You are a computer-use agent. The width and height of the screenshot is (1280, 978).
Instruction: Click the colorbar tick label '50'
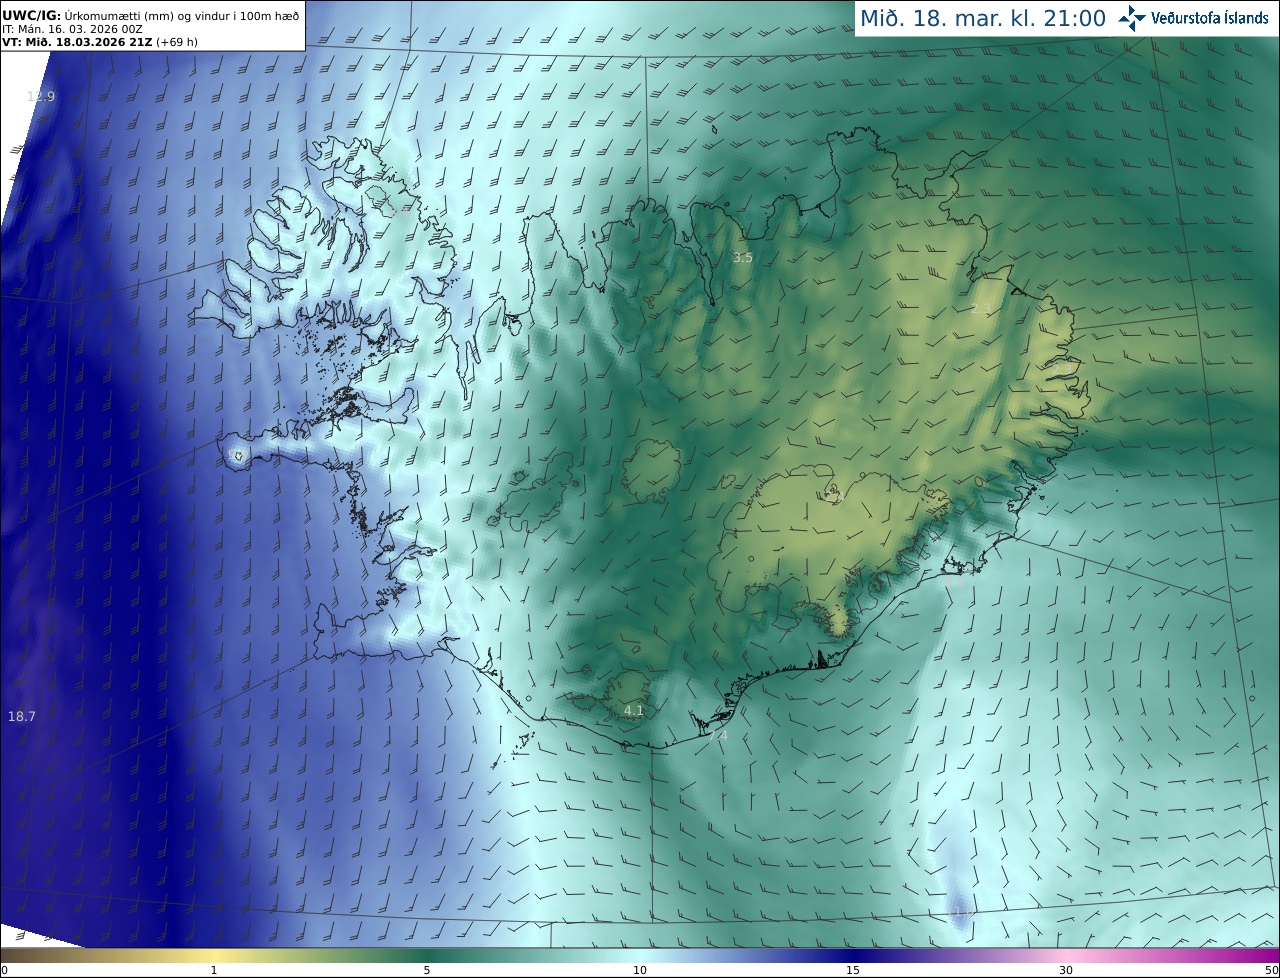pyautogui.click(x=1271, y=970)
